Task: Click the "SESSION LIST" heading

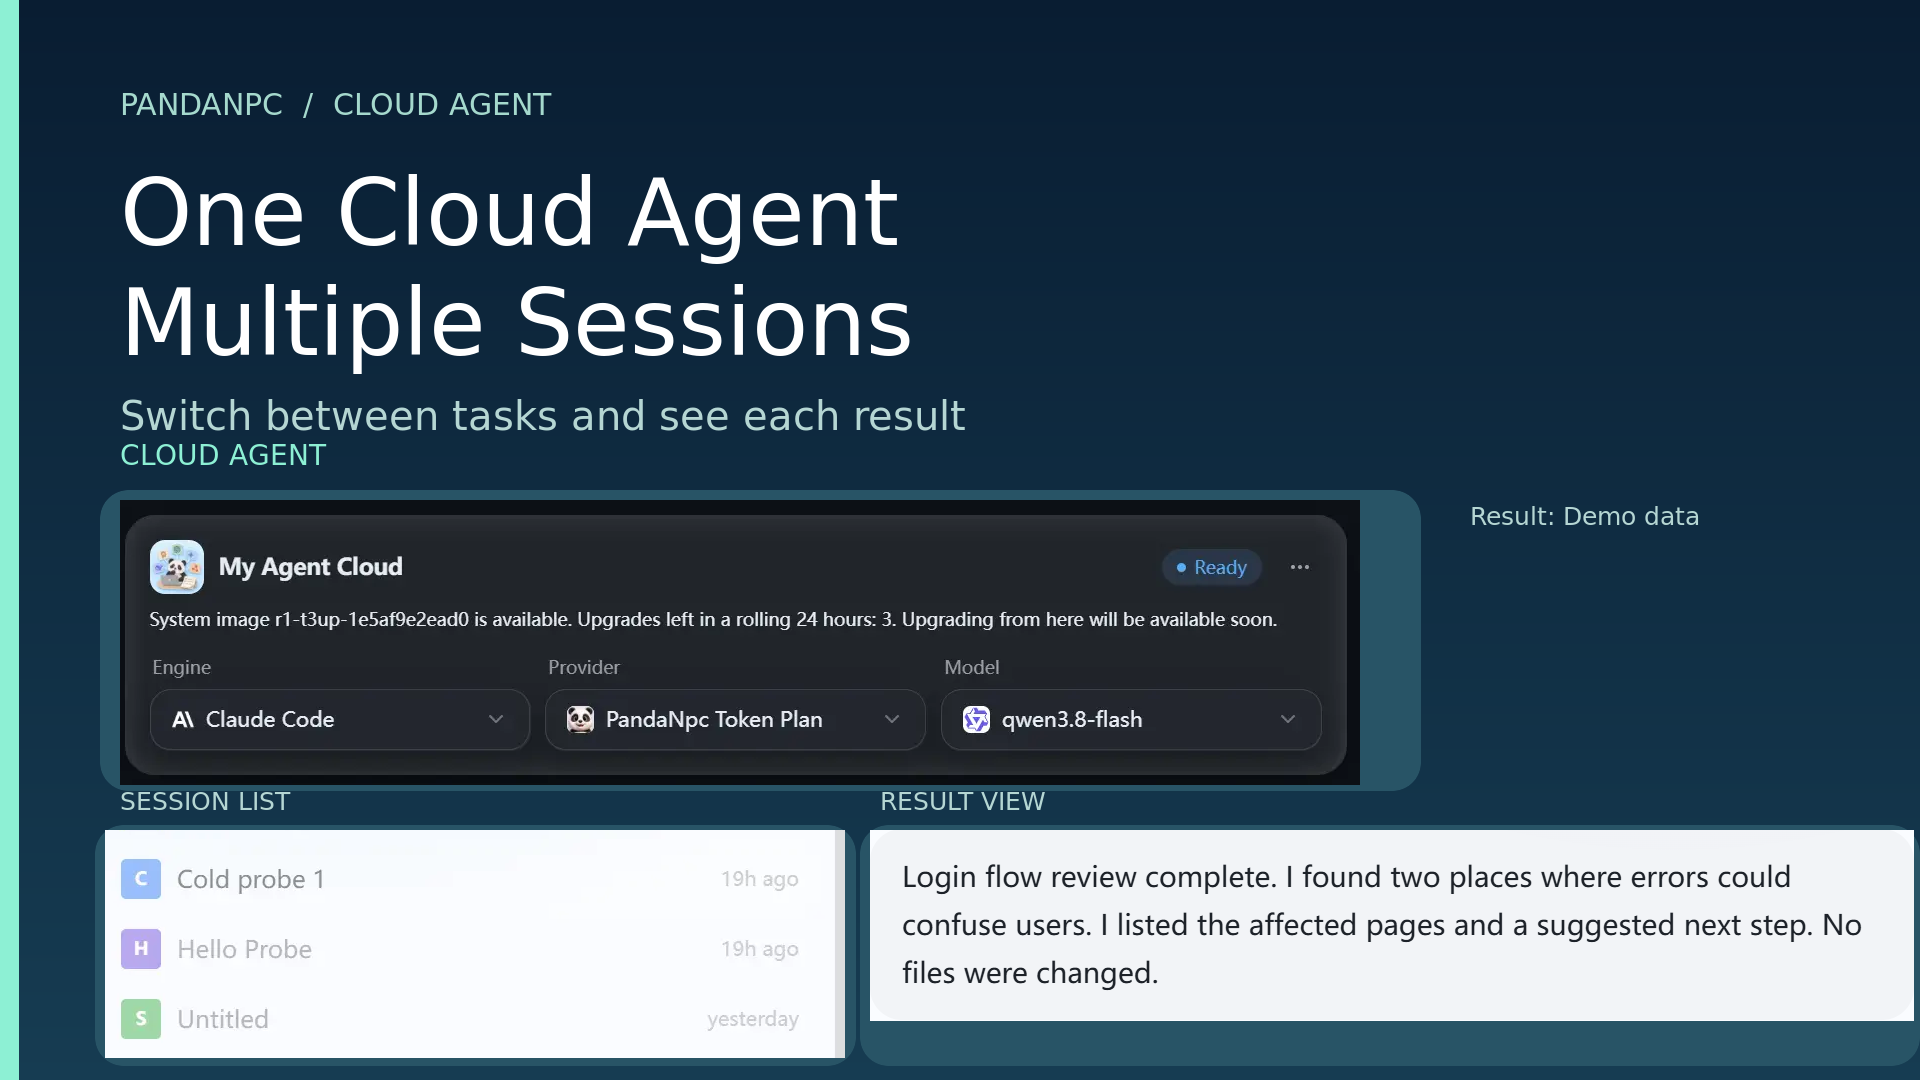Action: tap(205, 801)
